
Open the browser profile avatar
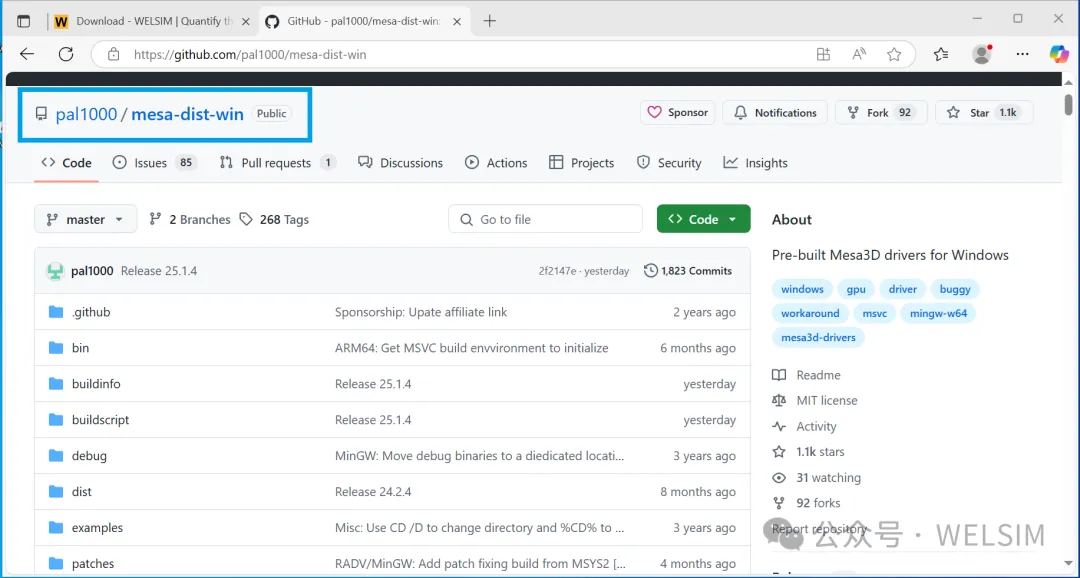(x=982, y=54)
